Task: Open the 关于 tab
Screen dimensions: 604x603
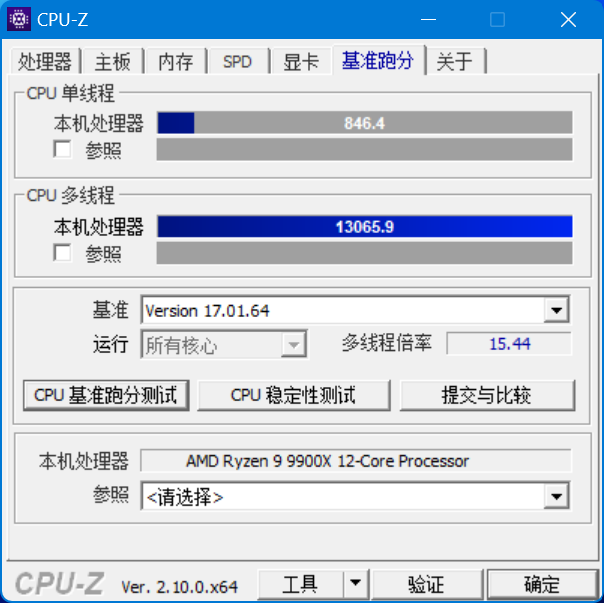Action: (455, 61)
